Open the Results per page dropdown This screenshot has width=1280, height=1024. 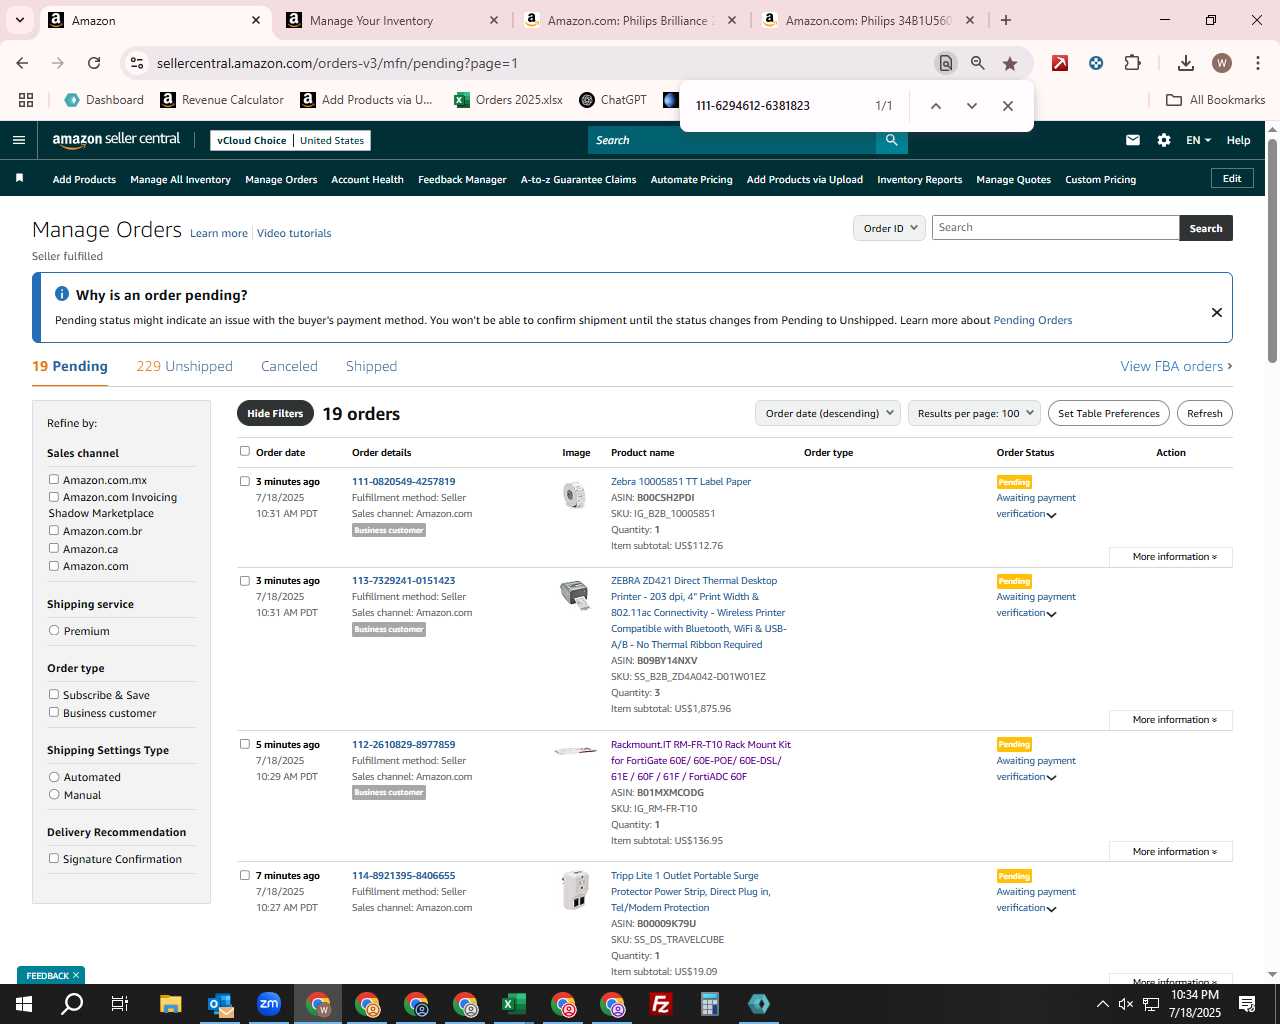click(975, 413)
